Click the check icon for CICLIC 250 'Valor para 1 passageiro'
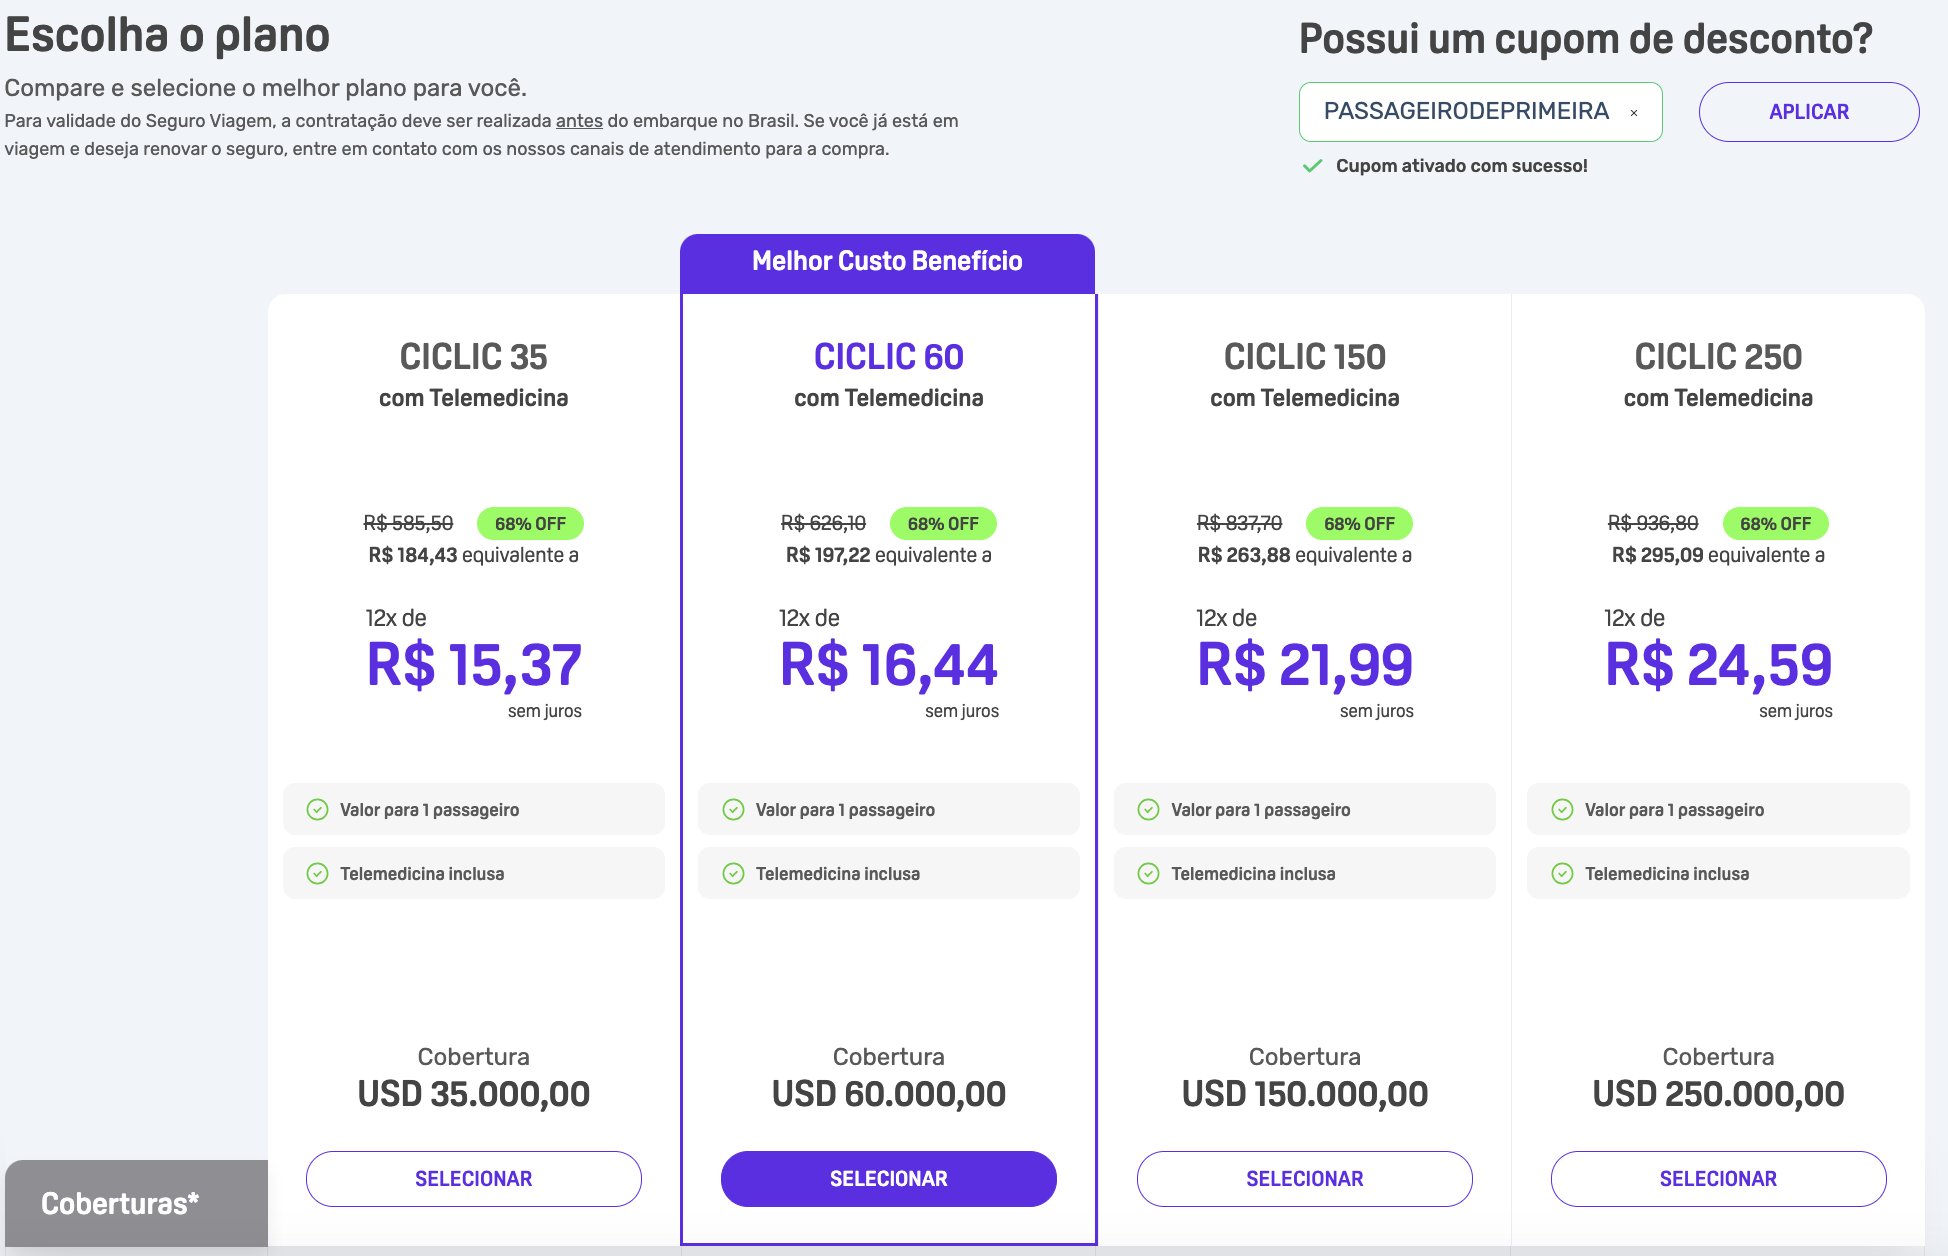1948x1256 pixels. tap(1562, 810)
